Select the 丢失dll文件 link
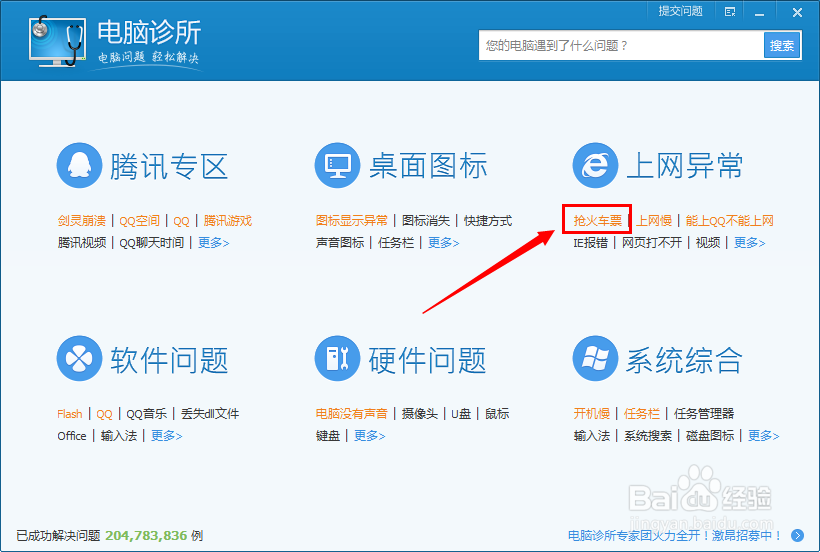This screenshot has width=820, height=552. coord(210,413)
